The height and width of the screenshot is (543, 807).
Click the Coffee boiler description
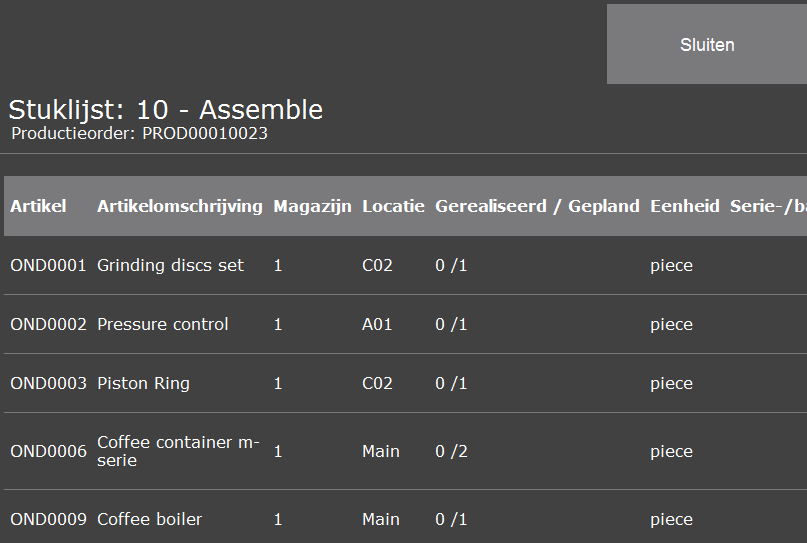[149, 519]
